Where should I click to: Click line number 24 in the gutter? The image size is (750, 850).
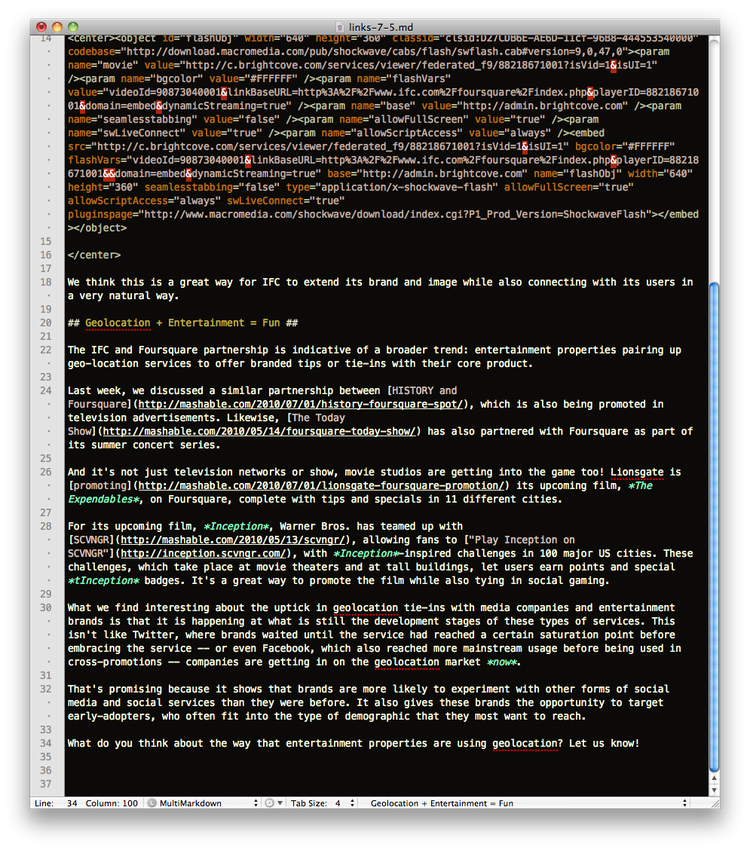pos(46,391)
